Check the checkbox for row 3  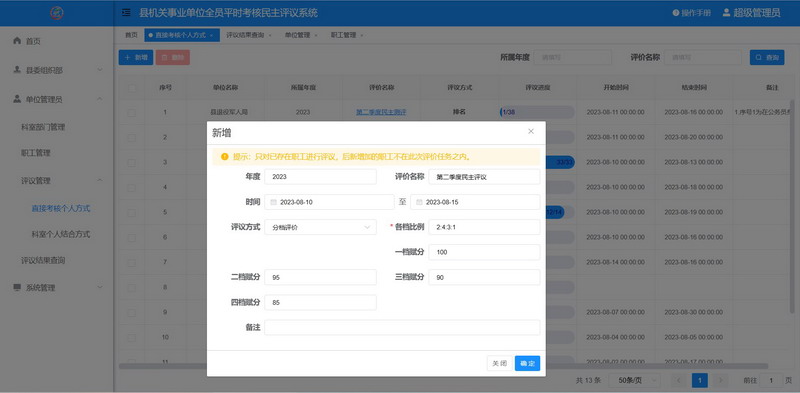click(132, 162)
